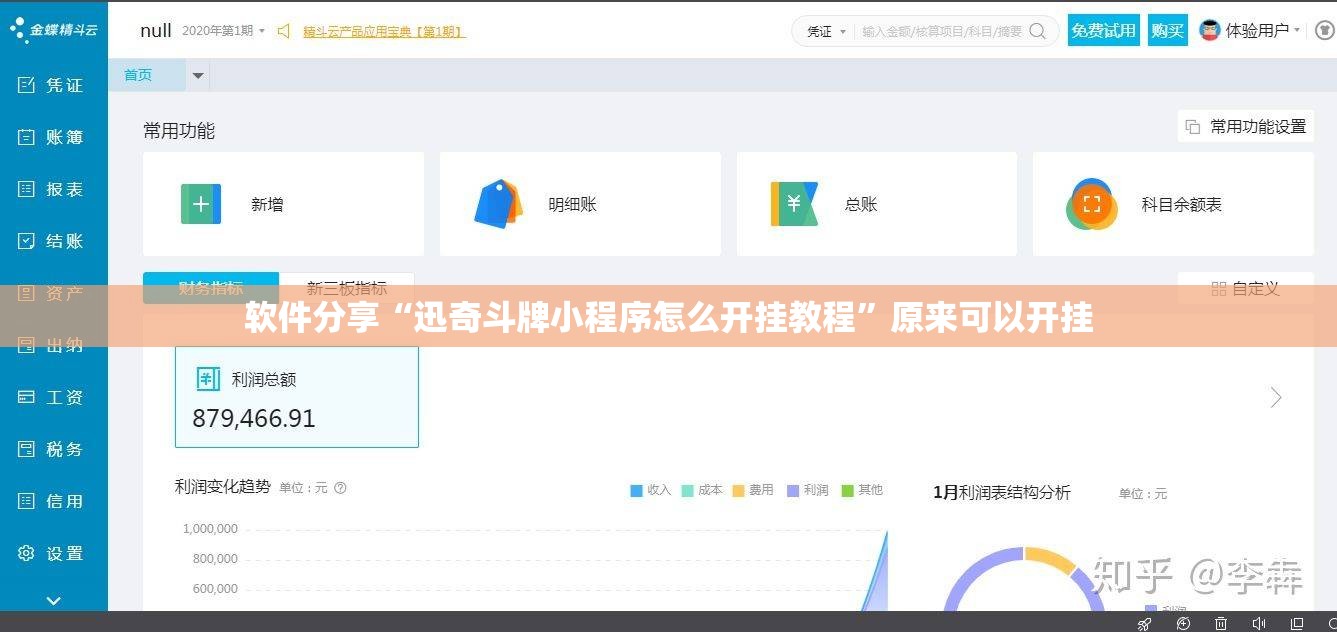
Task: Click the 1,000,000 axis label
Action: pyautogui.click(x=210, y=528)
